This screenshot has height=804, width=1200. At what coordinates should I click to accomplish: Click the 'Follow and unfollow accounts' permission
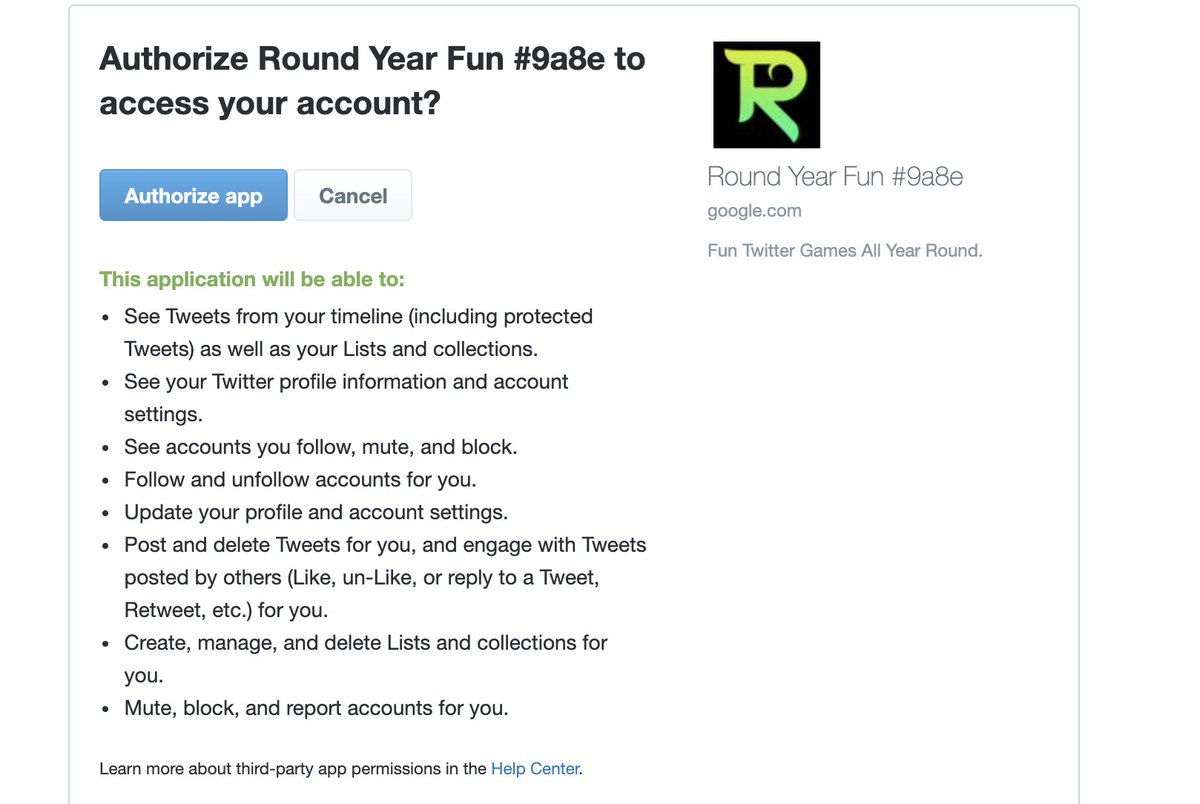[300, 480]
